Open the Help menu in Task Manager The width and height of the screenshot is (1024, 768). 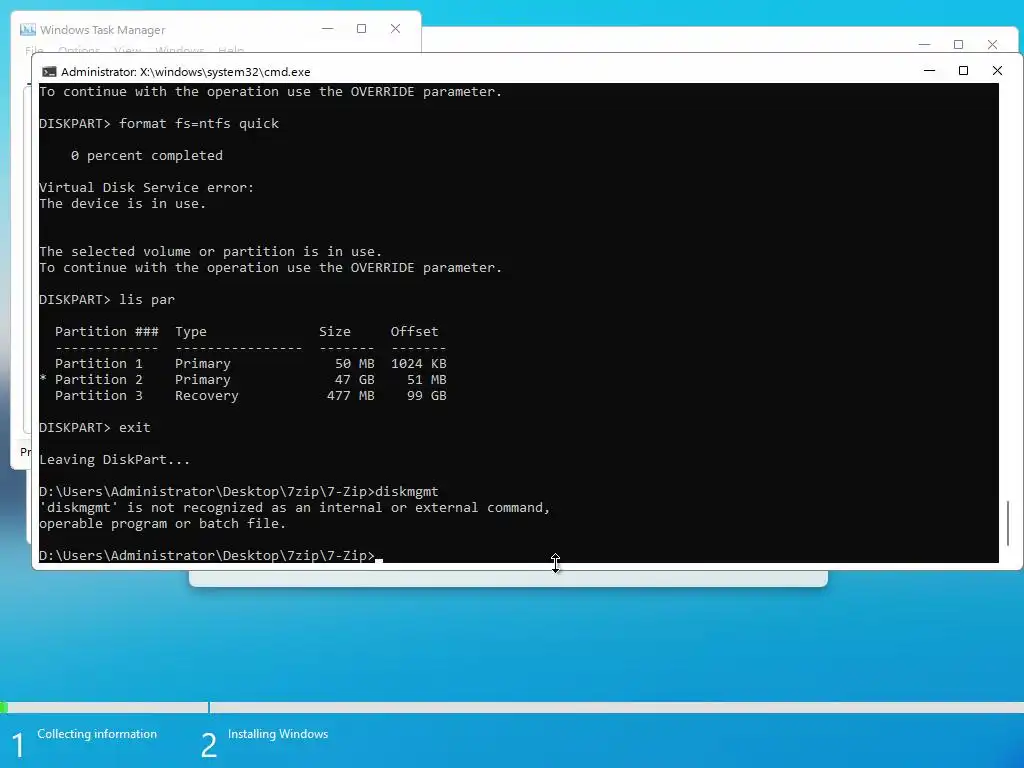pyautogui.click(x=231, y=50)
